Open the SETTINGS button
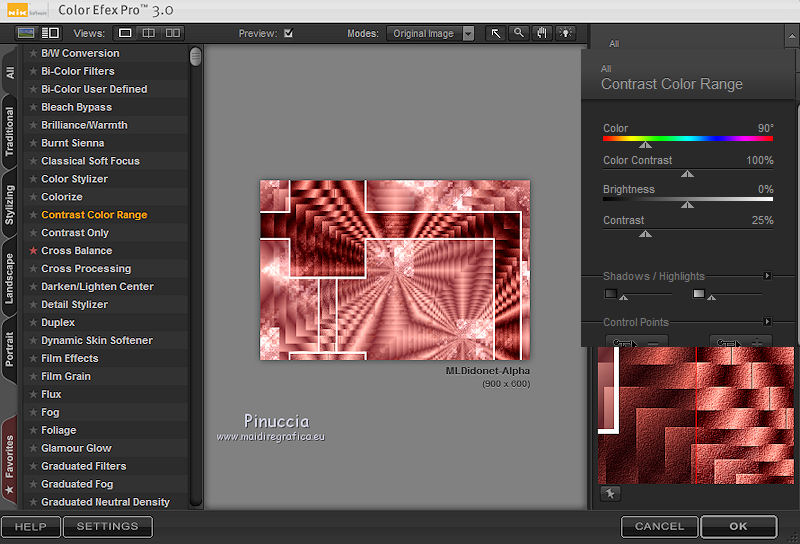This screenshot has width=800, height=544. tap(108, 526)
